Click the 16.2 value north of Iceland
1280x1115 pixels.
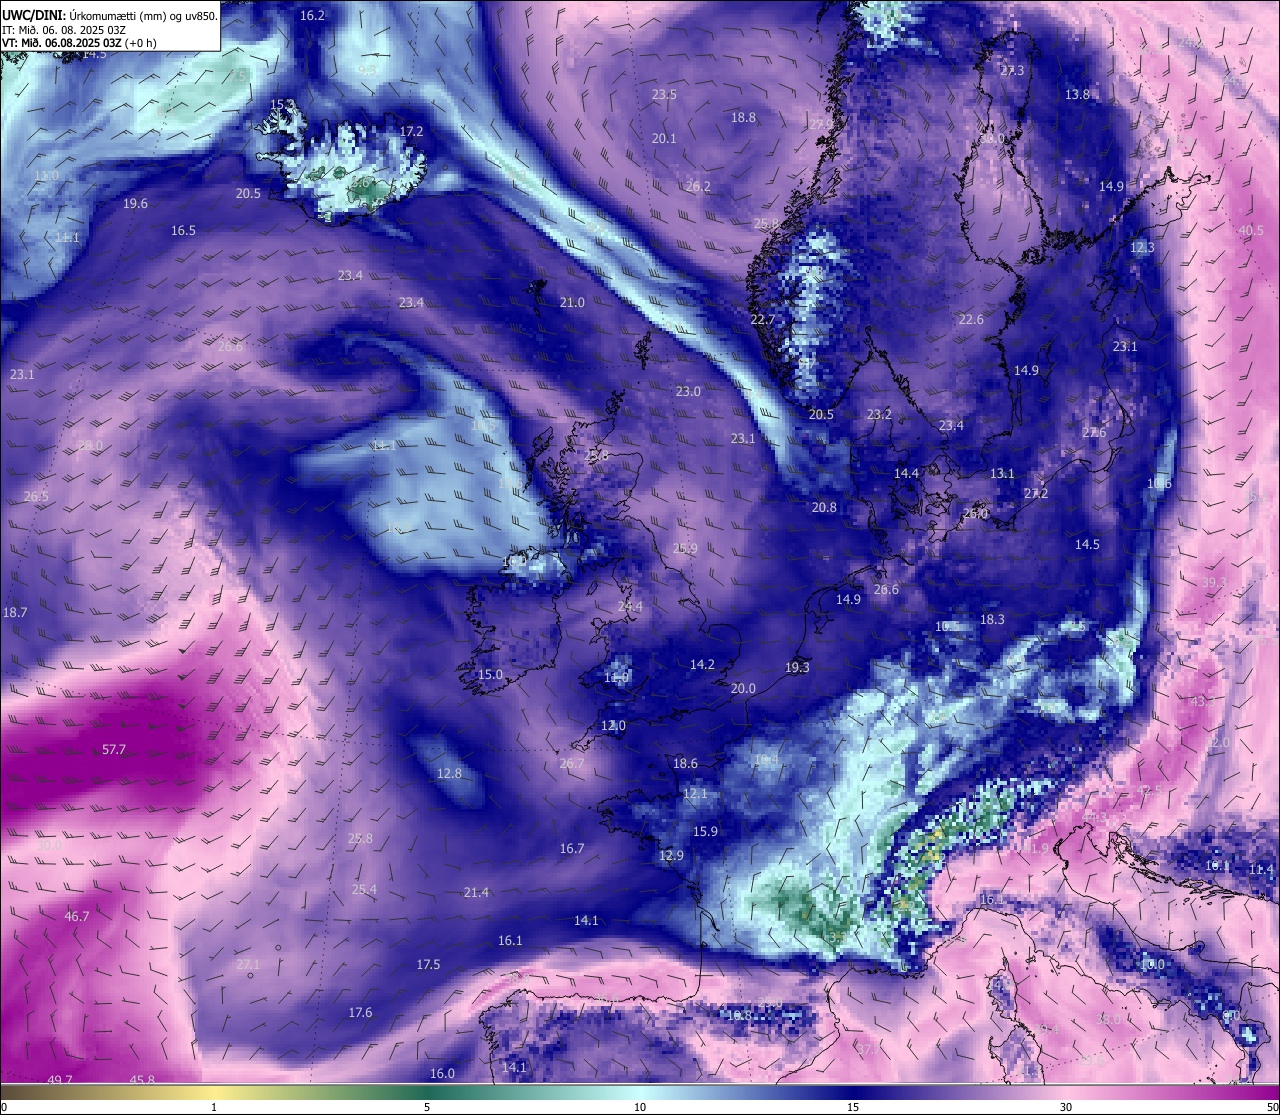pos(313,16)
